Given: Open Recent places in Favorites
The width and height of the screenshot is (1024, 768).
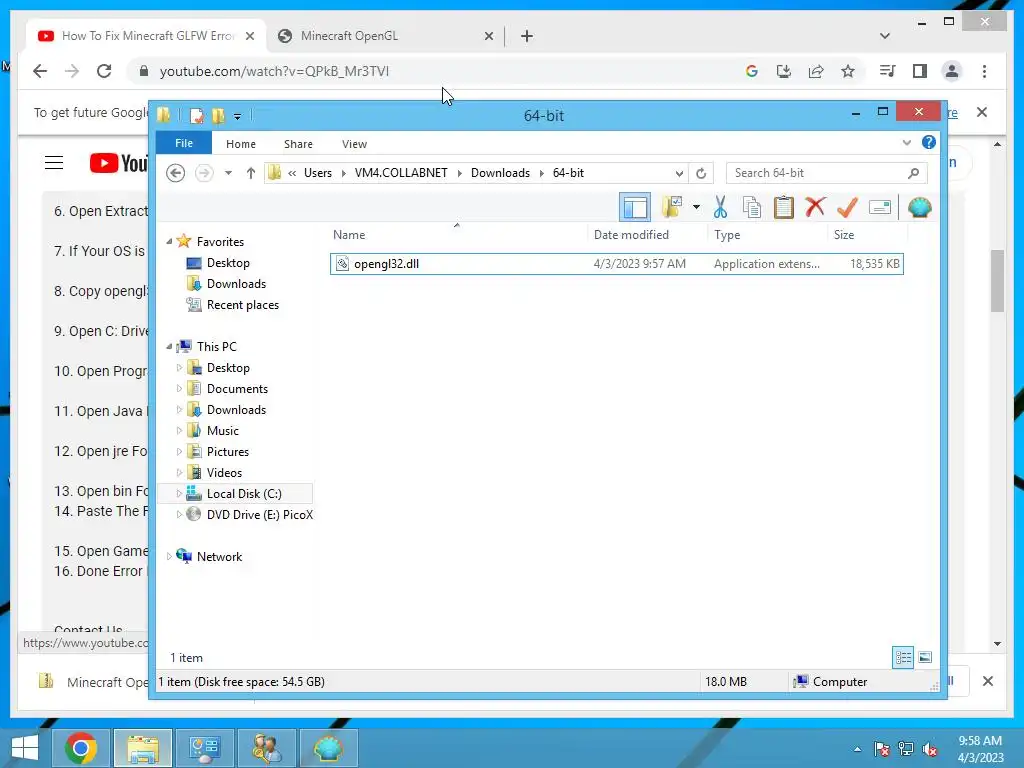Looking at the screenshot, I should pyautogui.click(x=242, y=305).
